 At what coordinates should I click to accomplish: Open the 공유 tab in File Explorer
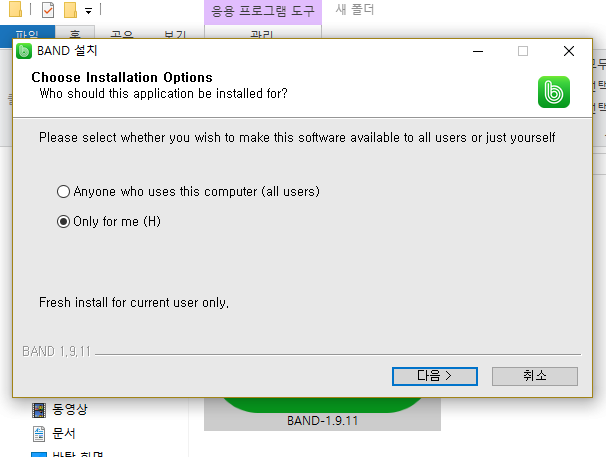coord(122,33)
